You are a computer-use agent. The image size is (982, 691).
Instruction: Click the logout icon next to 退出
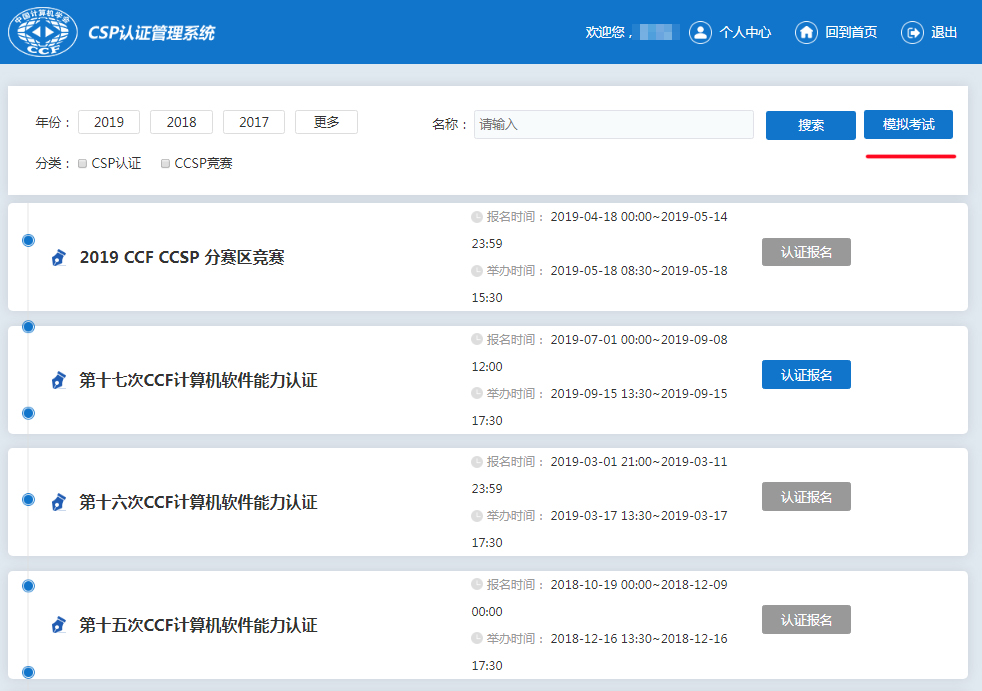pyautogui.click(x=912, y=32)
